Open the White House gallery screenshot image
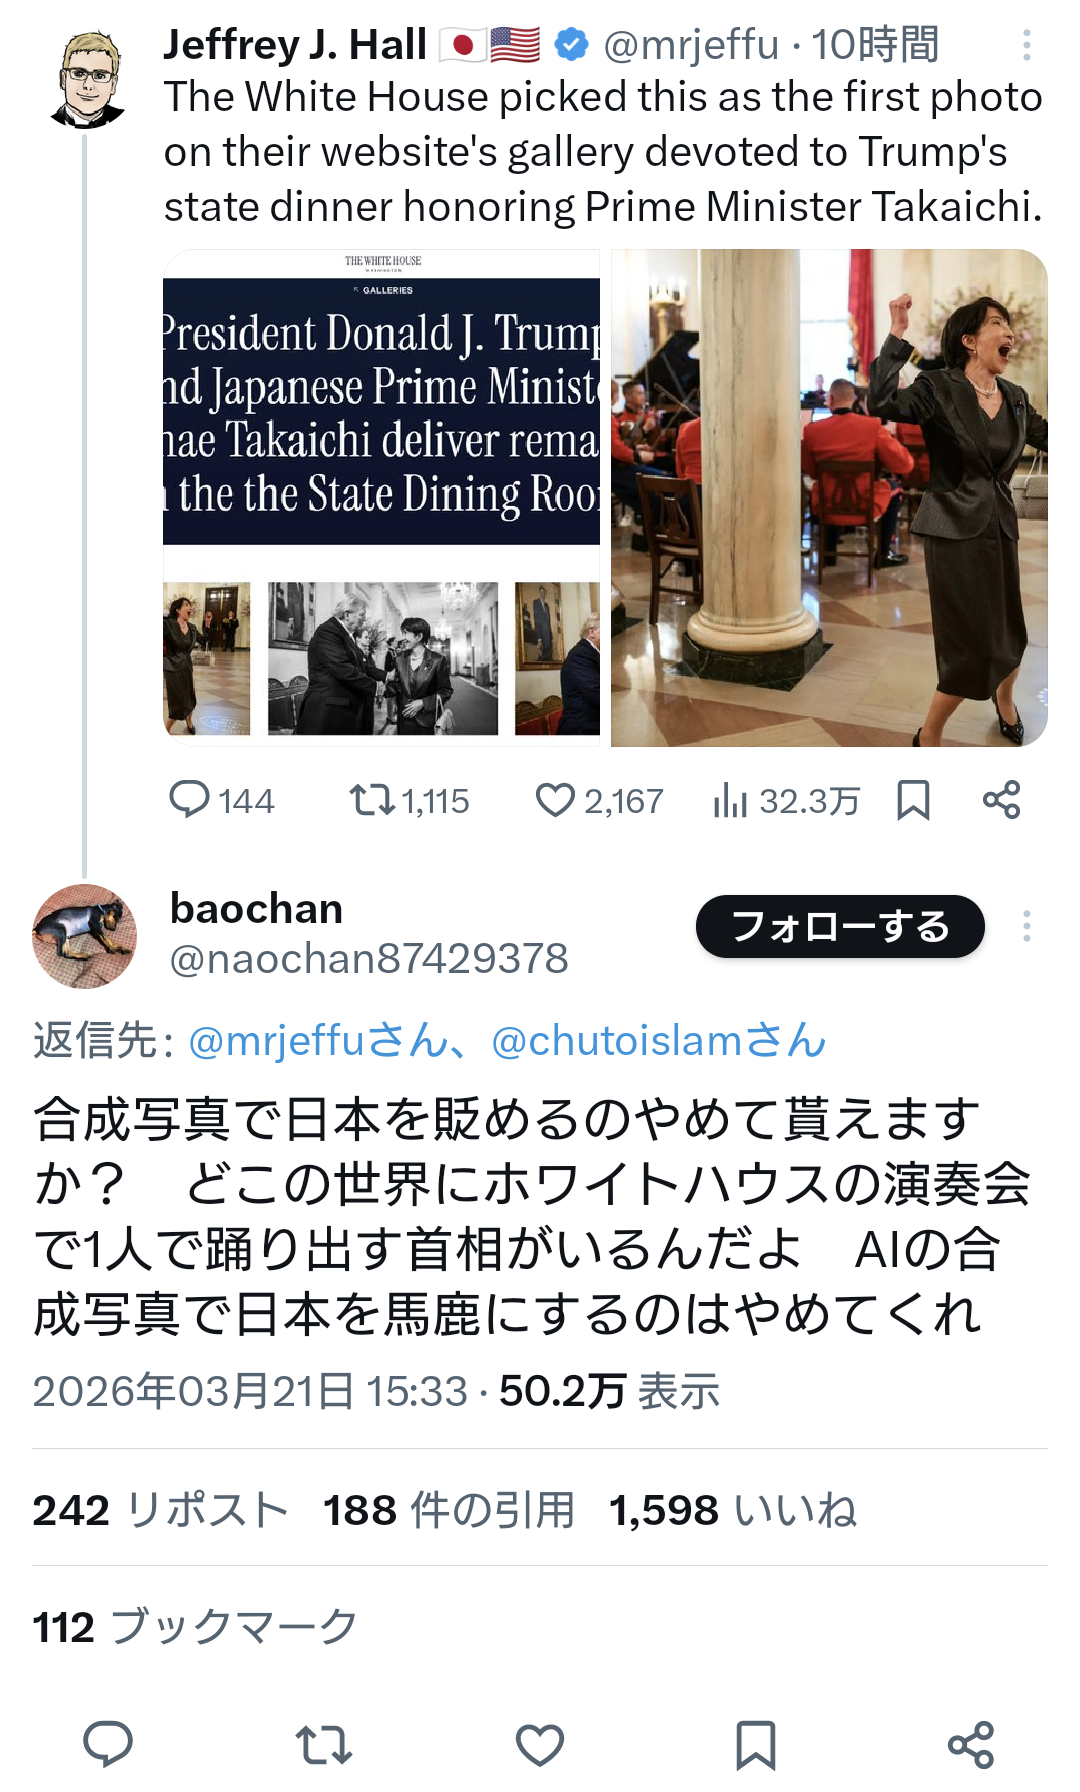The width and height of the screenshot is (1080, 1792). tap(381, 498)
